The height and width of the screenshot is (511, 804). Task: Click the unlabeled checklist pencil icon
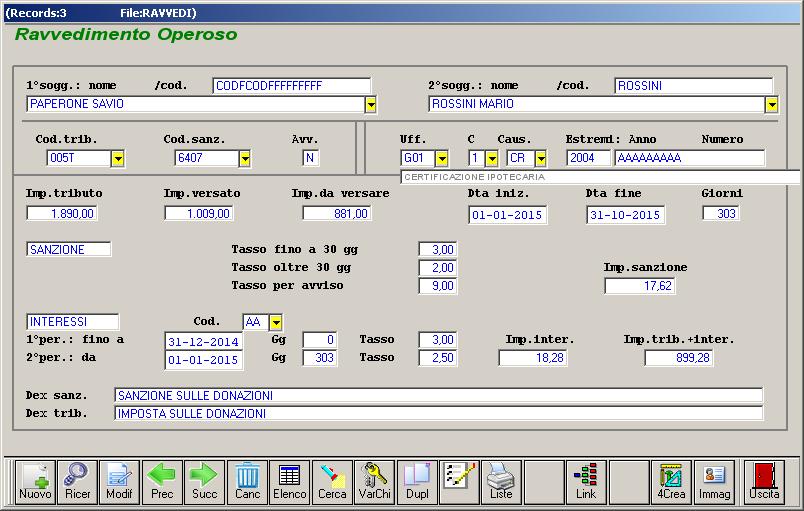[x=459, y=481]
